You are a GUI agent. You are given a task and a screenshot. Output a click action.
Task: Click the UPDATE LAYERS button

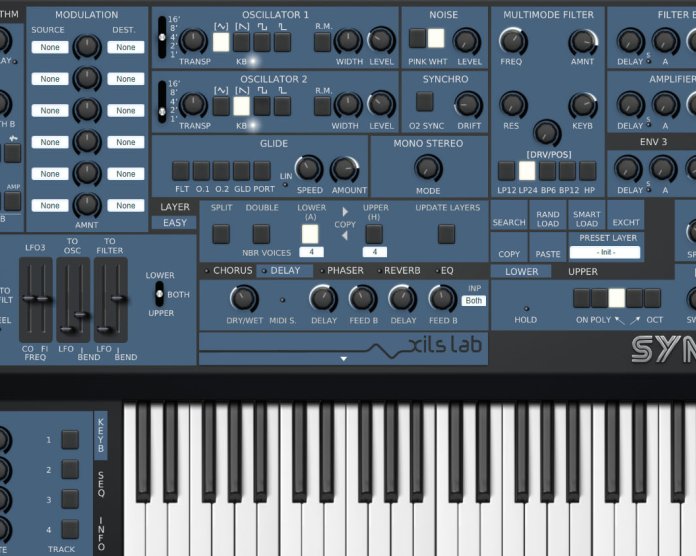pos(447,234)
